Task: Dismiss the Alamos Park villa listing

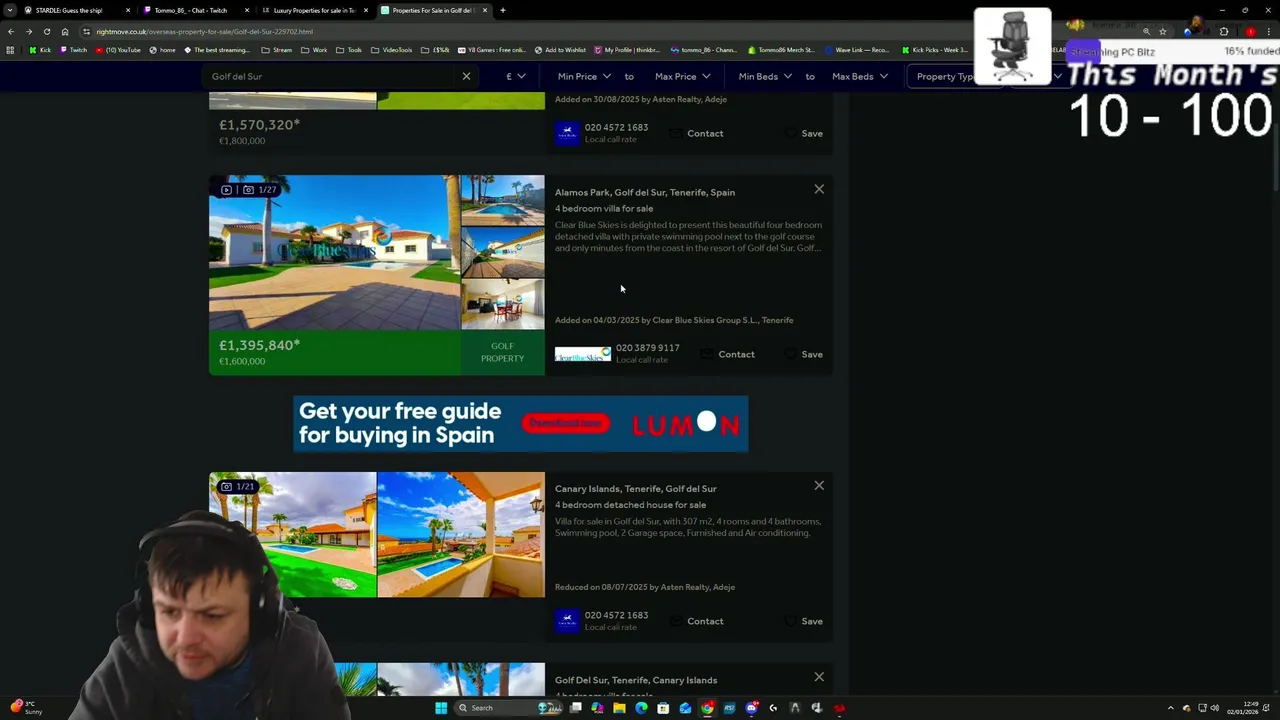Action: pos(819,189)
